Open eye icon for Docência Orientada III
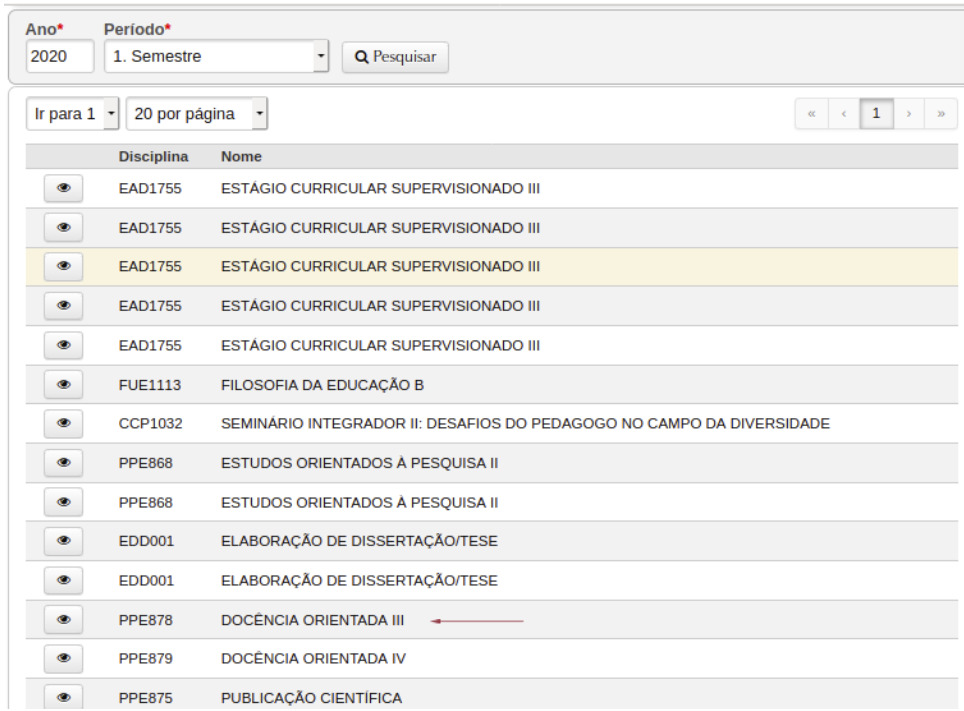The width and height of the screenshot is (964, 711). (63, 620)
